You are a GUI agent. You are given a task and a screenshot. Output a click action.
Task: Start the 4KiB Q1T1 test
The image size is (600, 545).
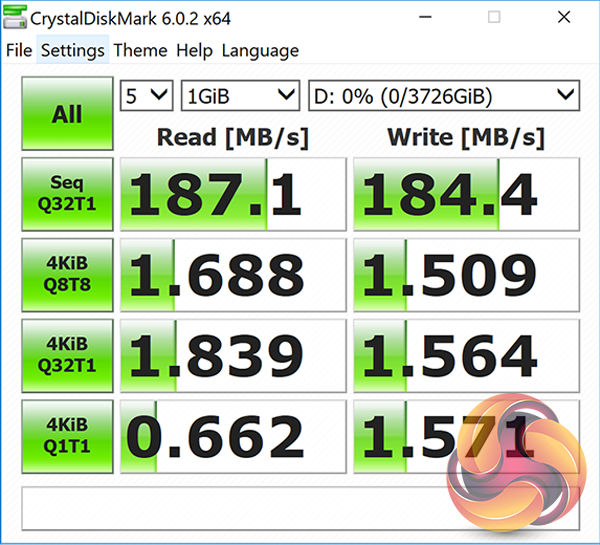tap(67, 436)
